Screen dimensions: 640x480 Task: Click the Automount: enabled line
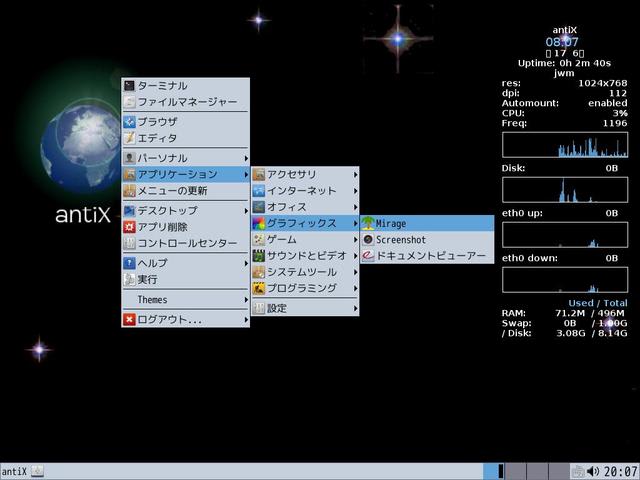pos(564,103)
